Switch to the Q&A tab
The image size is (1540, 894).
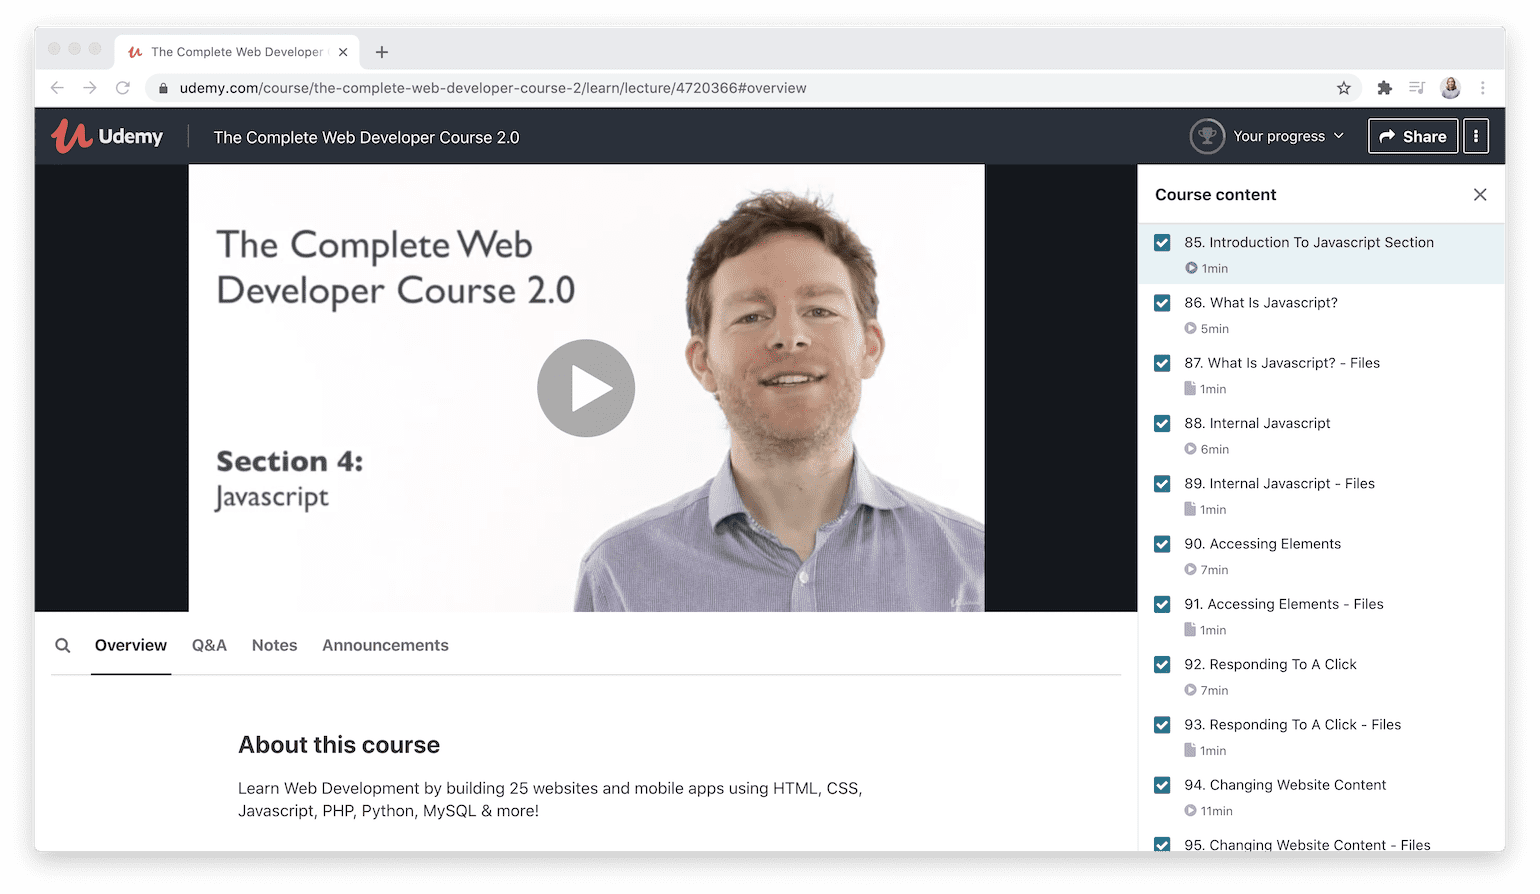point(209,645)
